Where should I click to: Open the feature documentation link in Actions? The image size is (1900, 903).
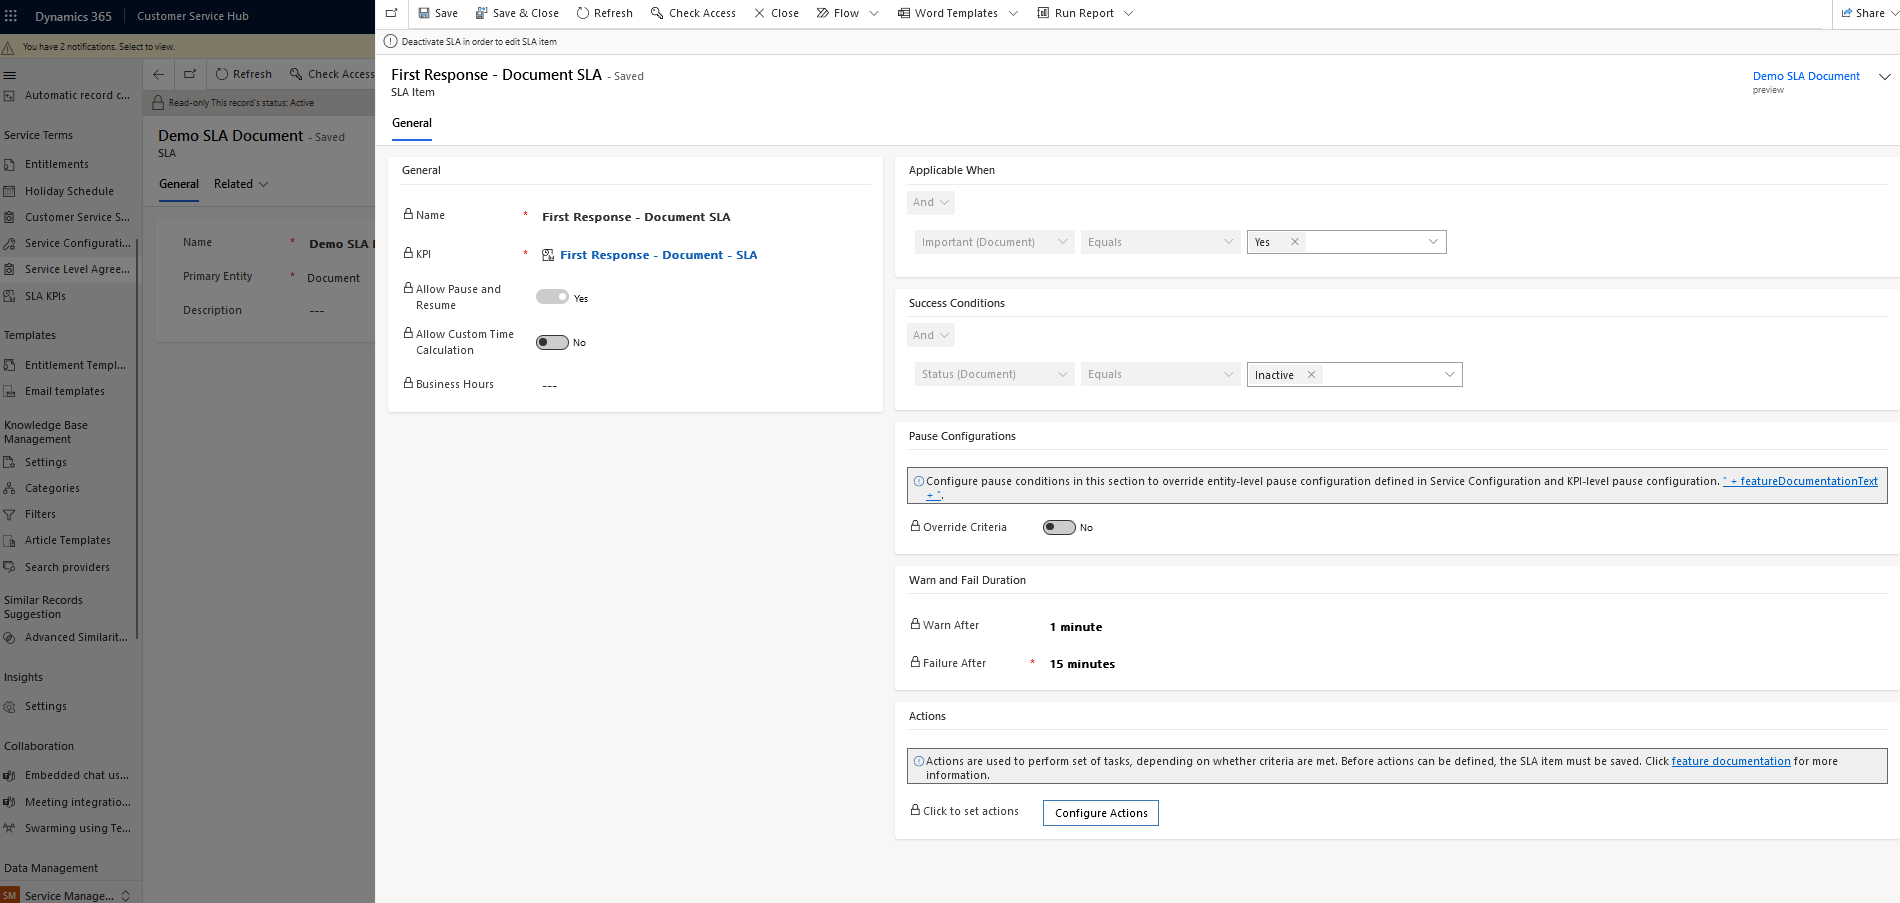point(1731,761)
